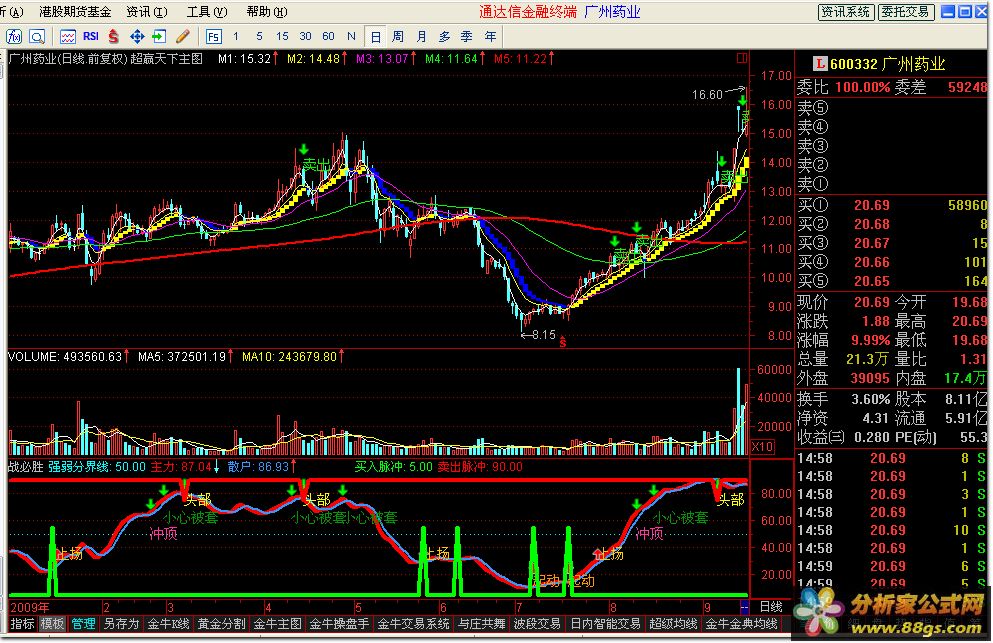Apply the 金牛金典均线 template

coord(741,624)
